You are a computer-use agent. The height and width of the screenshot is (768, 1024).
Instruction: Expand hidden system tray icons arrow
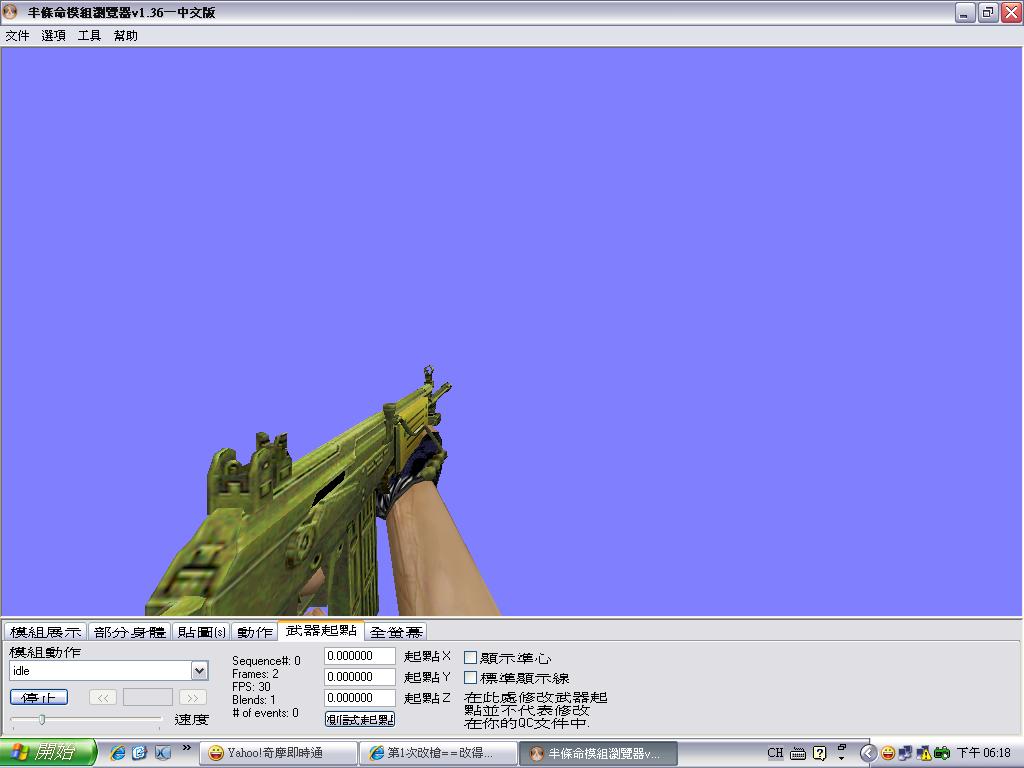(x=868, y=754)
